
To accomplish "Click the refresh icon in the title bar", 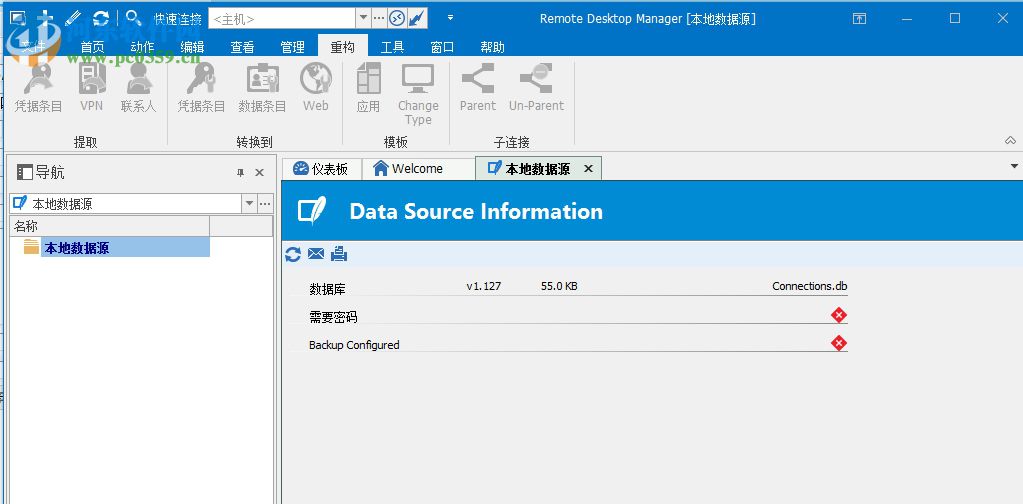I will click(x=100, y=18).
